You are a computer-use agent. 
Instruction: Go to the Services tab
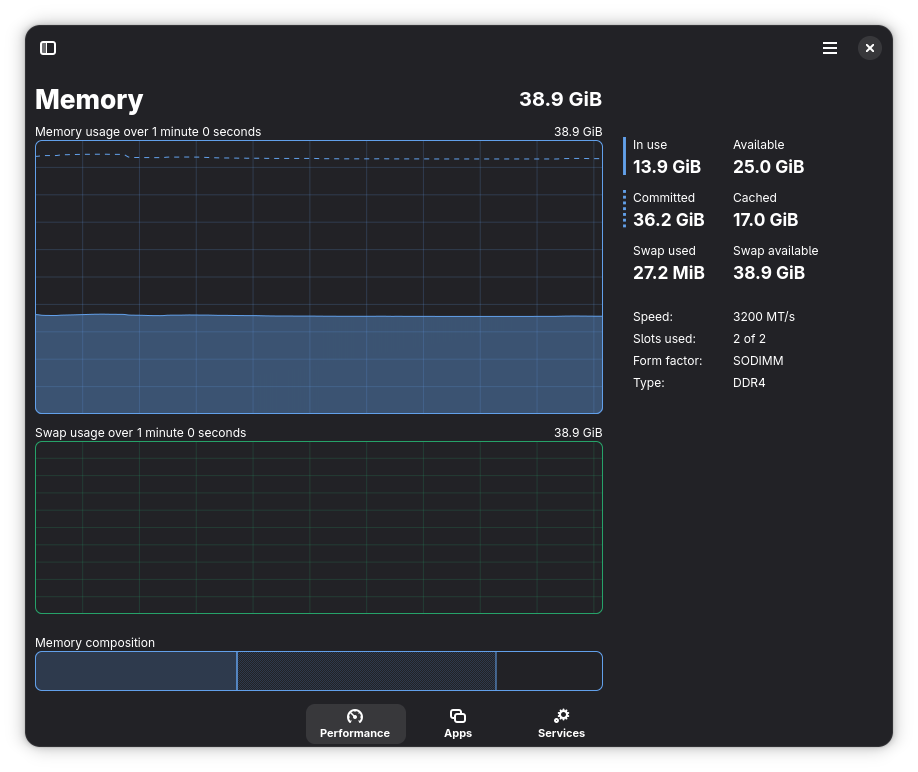point(561,724)
